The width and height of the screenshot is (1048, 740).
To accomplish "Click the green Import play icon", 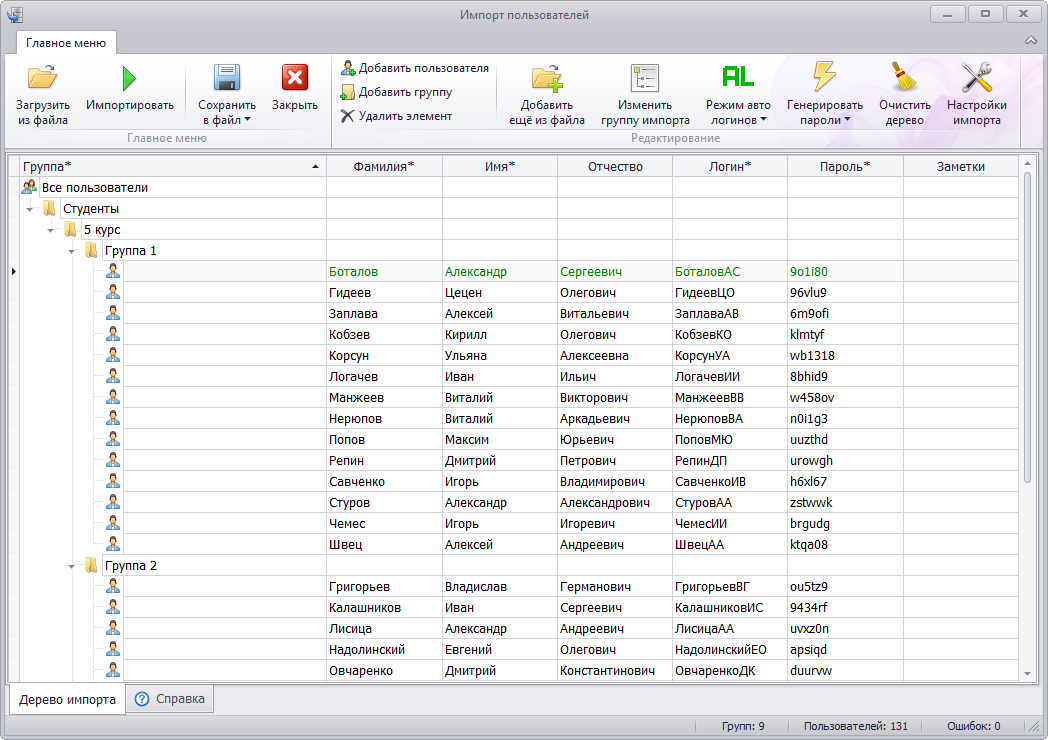I will 129,78.
